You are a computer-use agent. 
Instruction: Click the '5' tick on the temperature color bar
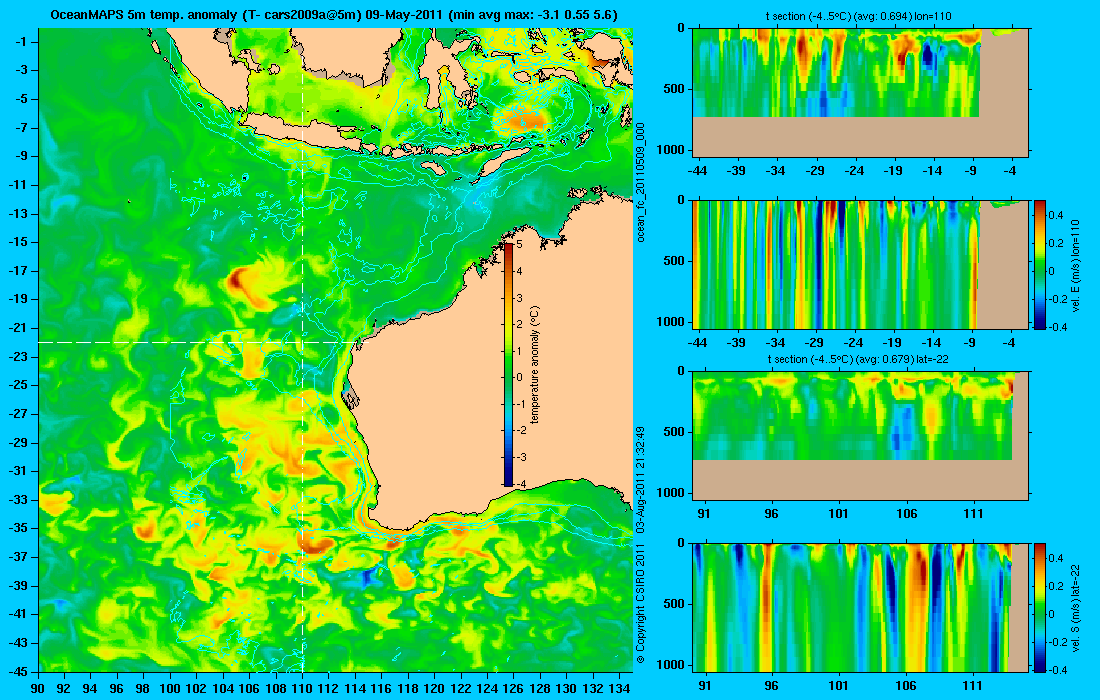click(x=520, y=245)
